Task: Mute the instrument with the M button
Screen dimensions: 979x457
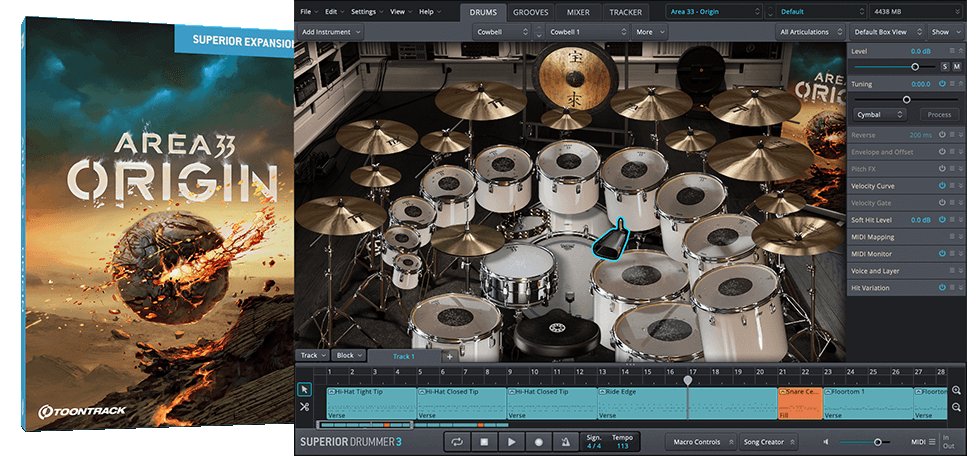Action: pos(956,67)
